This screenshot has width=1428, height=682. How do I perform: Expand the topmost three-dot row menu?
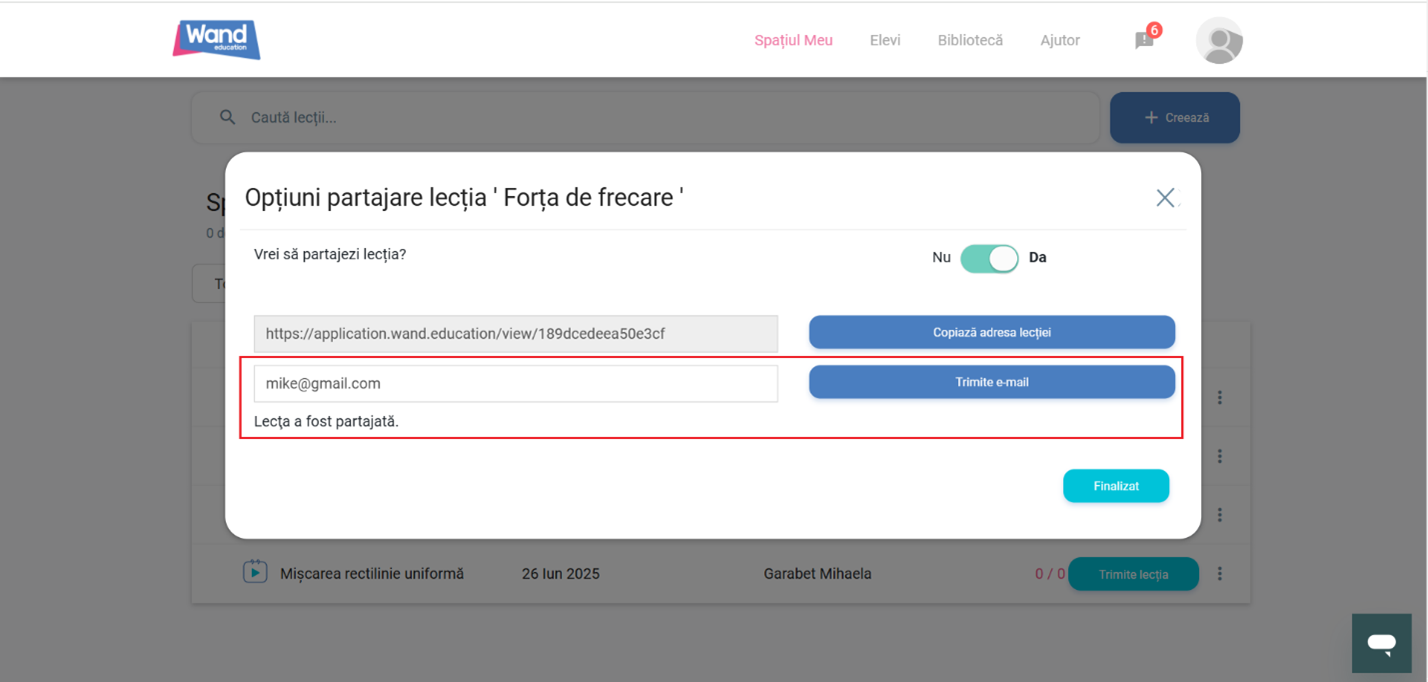tap(1220, 398)
